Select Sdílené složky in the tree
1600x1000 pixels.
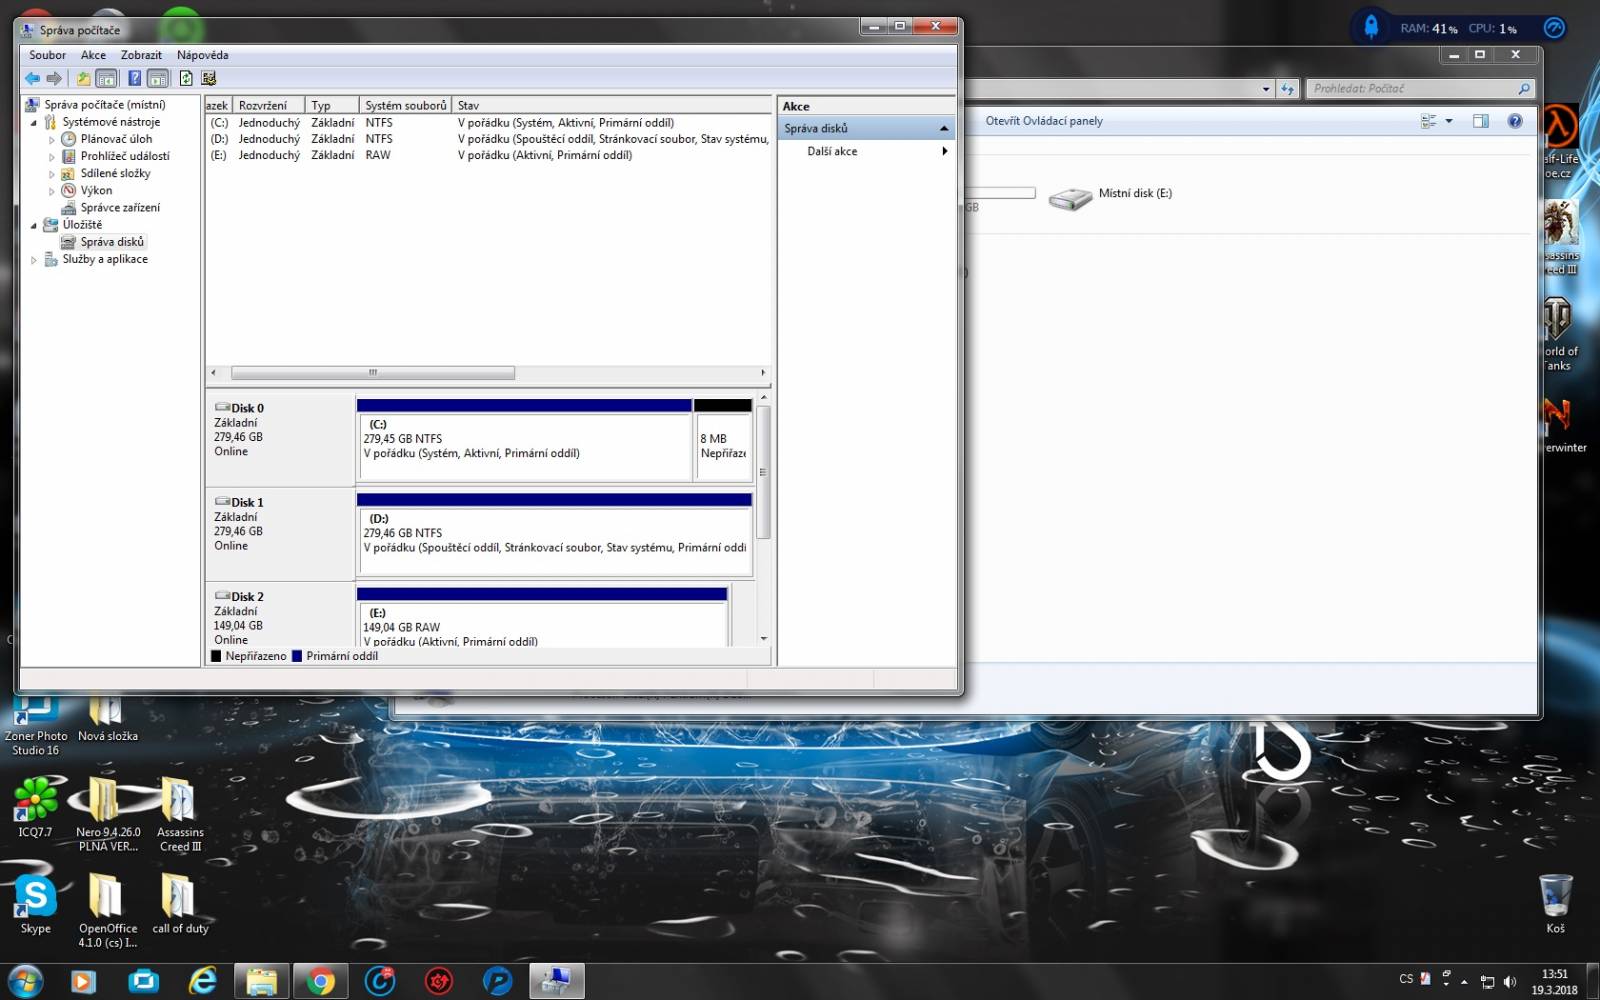click(115, 173)
